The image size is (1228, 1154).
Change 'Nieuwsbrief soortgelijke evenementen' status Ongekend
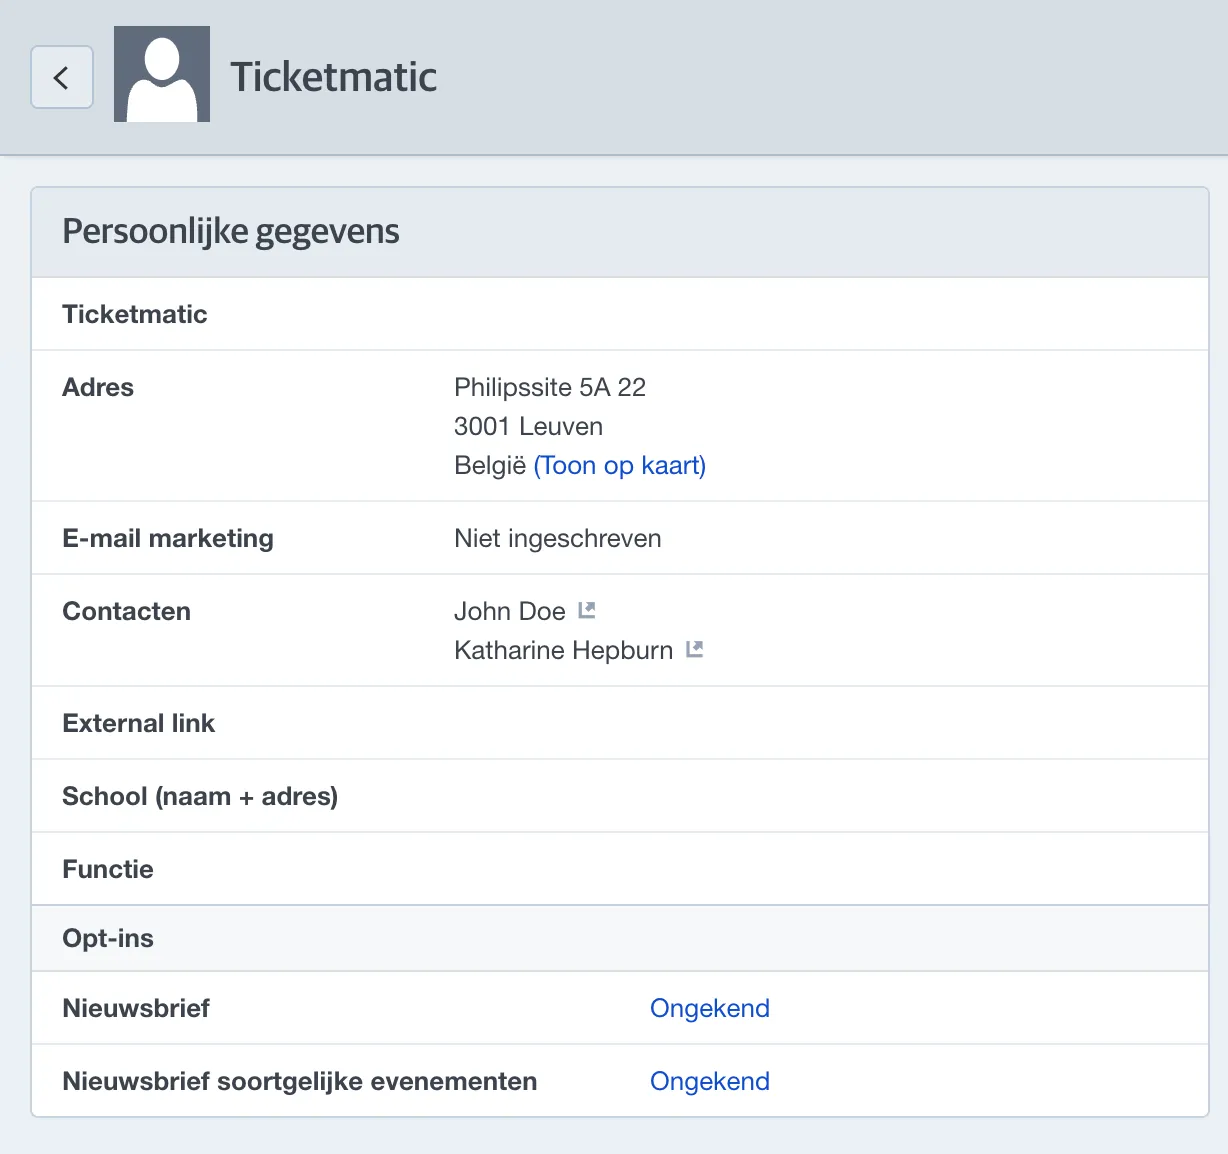point(710,1081)
